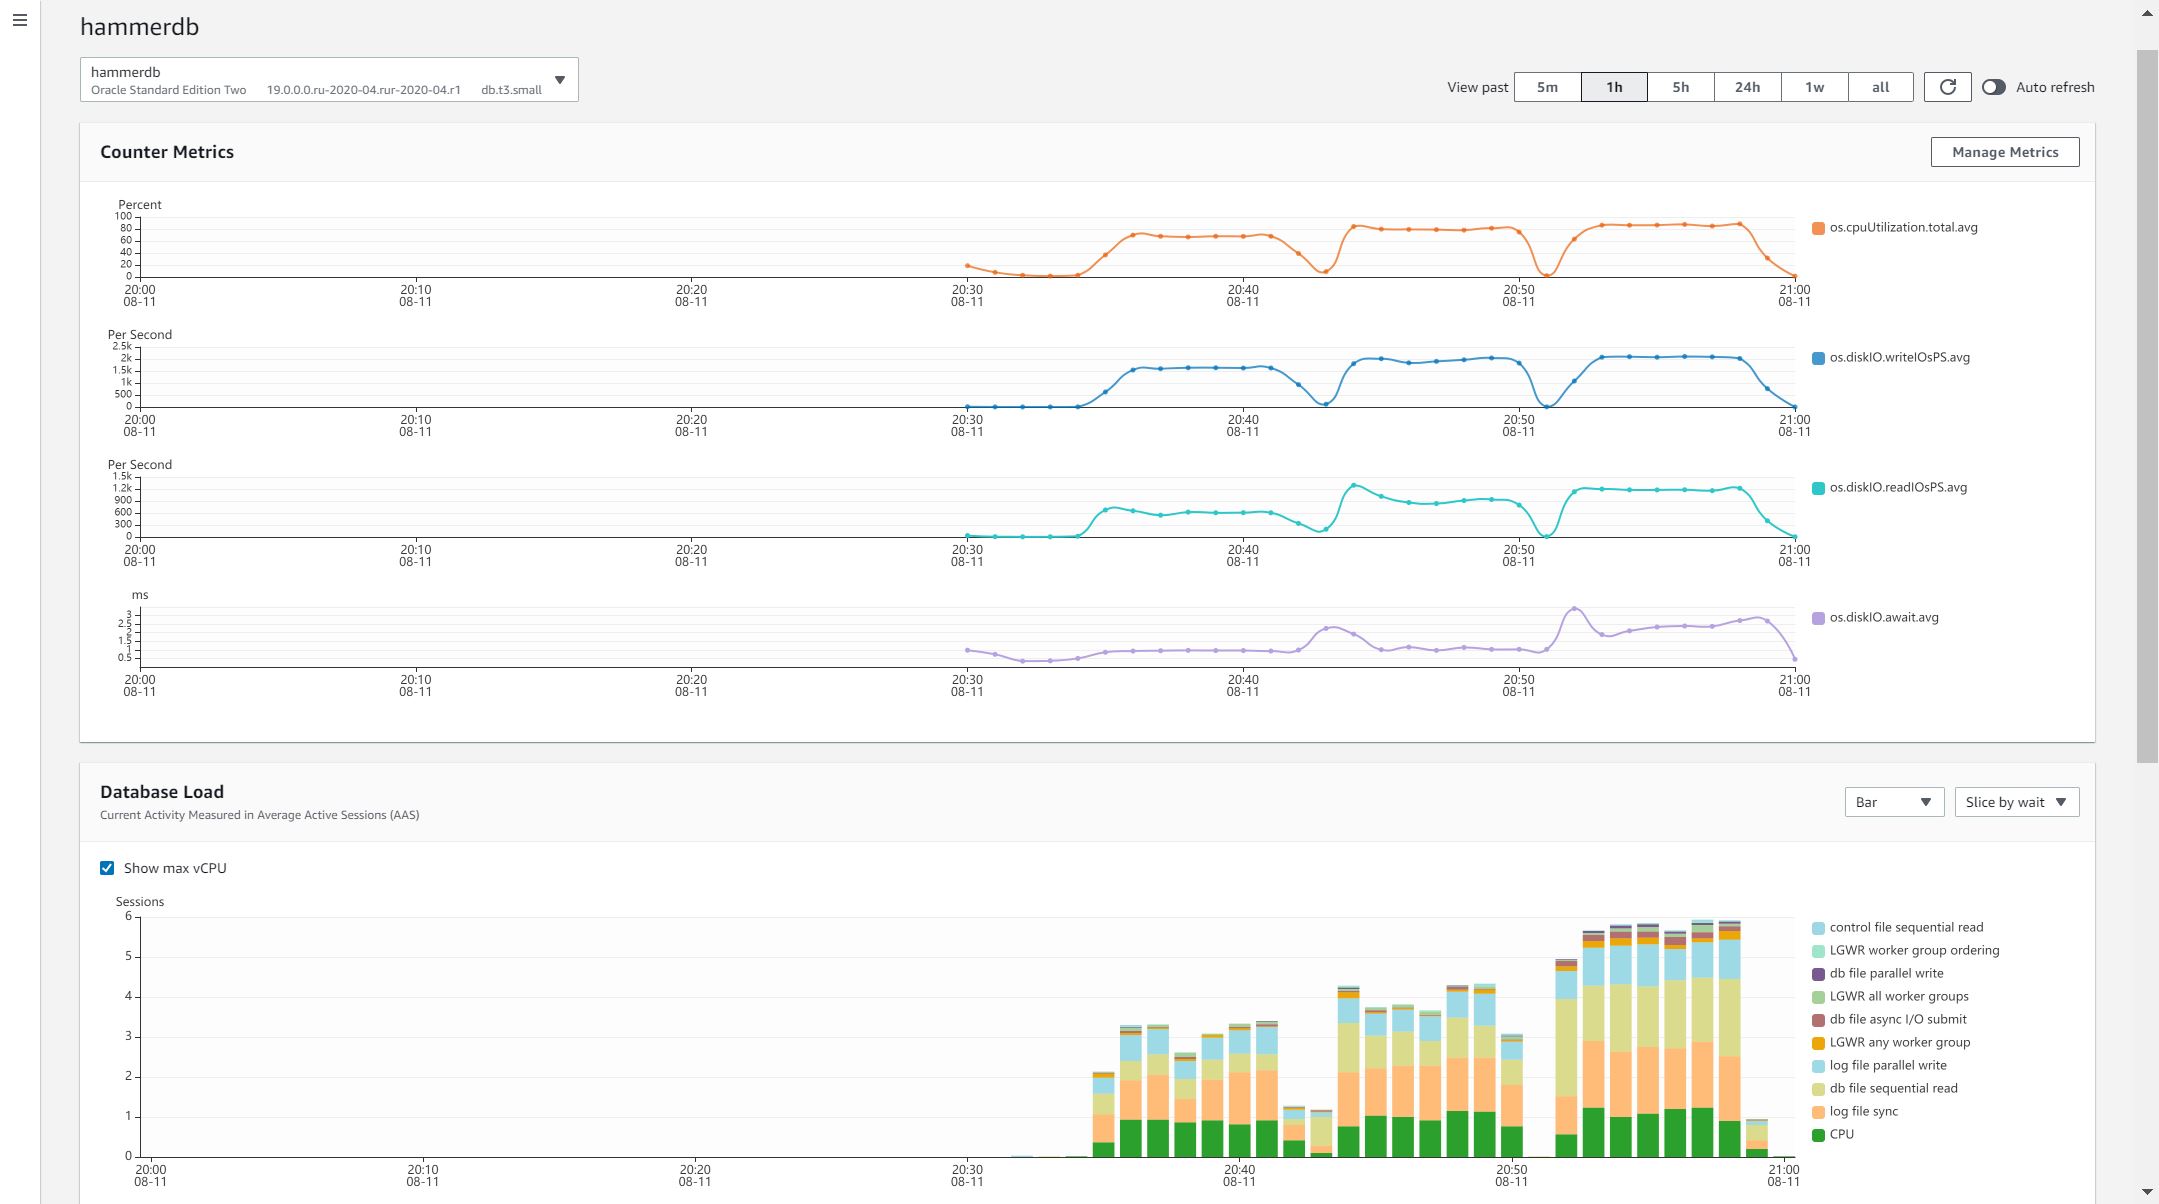Select the 5h view past range
The width and height of the screenshot is (2159, 1204).
click(1680, 87)
